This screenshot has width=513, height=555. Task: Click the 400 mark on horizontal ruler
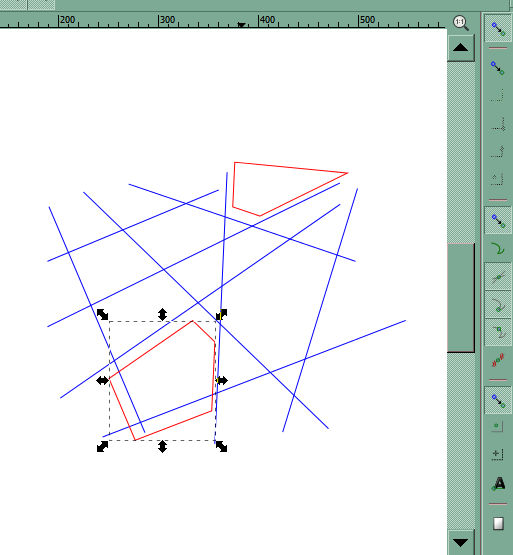click(x=267, y=20)
